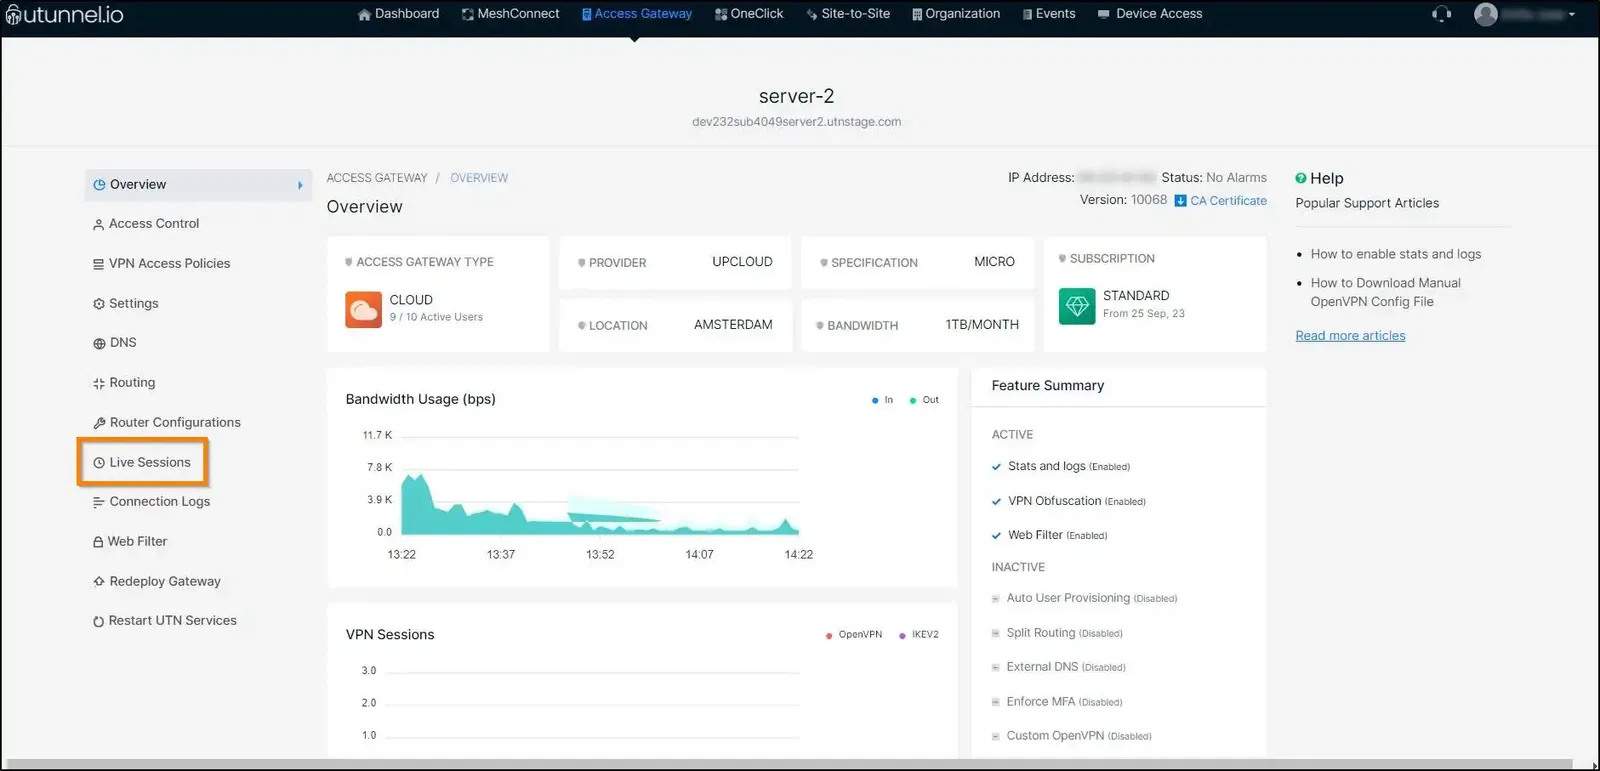Click the Auto User Provisioning disabled marker
Screen dimensions: 1600x771
(x=995, y=599)
